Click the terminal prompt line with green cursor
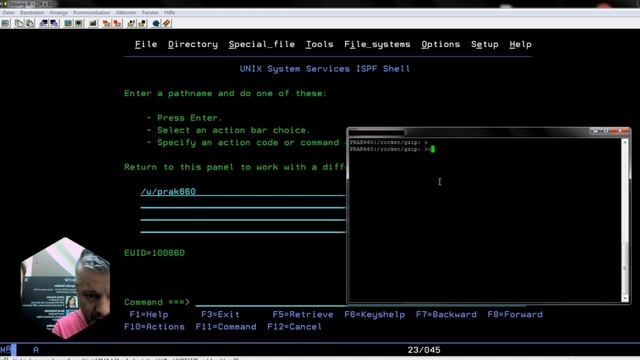This screenshot has width=640, height=360. [392, 149]
